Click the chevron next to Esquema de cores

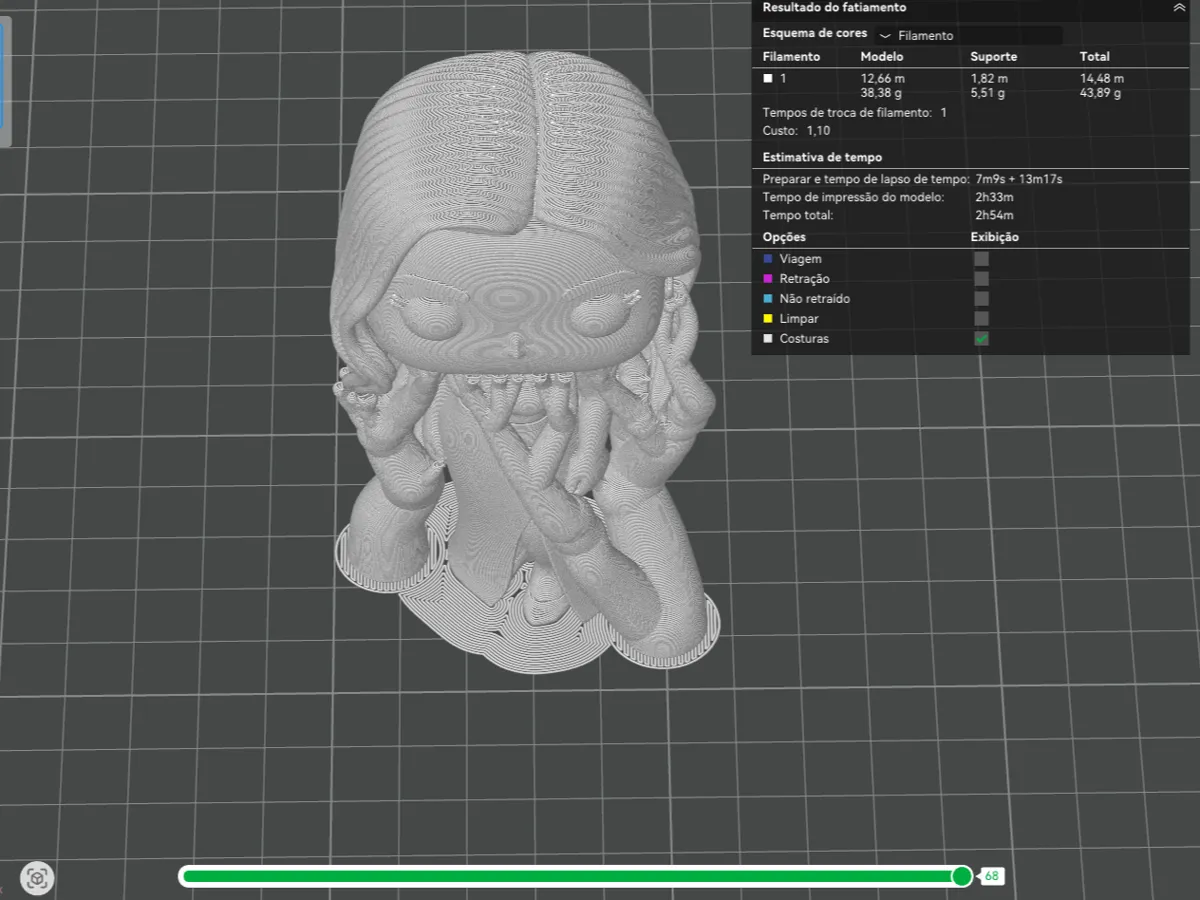[886, 35]
